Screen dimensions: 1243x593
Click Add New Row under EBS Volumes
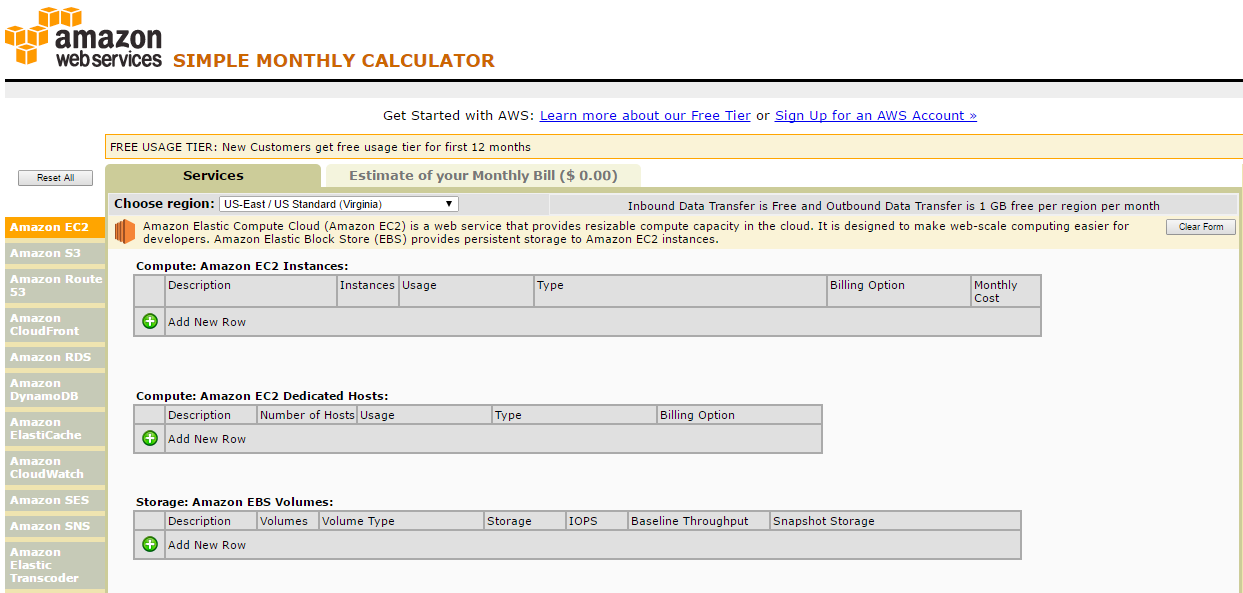[207, 545]
